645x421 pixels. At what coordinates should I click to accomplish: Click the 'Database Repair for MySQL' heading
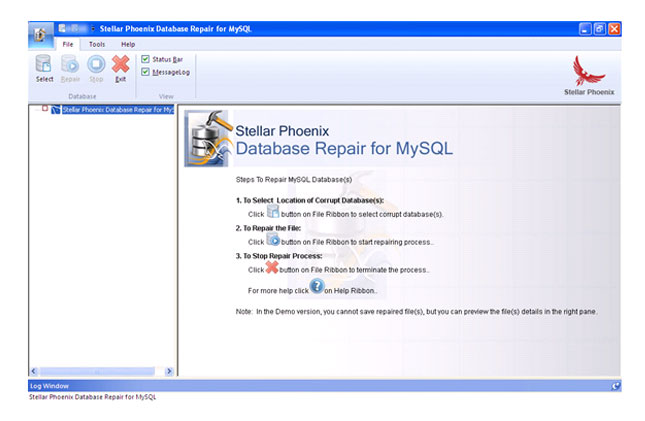(344, 148)
